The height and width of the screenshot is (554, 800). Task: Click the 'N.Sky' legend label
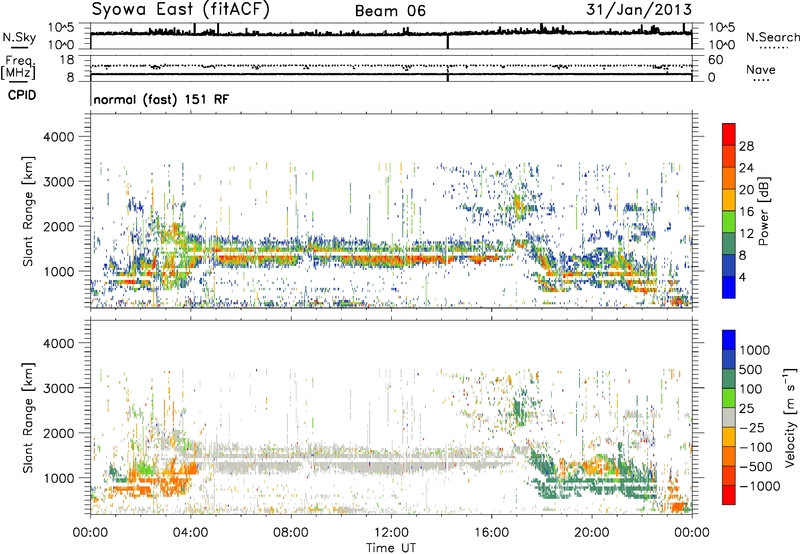[19, 37]
